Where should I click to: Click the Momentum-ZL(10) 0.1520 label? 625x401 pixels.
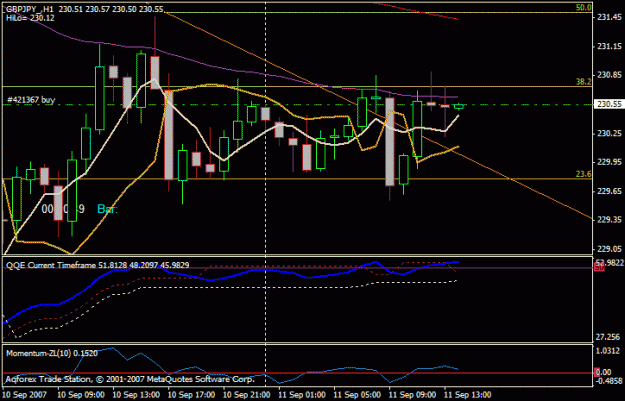pyautogui.click(x=52, y=353)
